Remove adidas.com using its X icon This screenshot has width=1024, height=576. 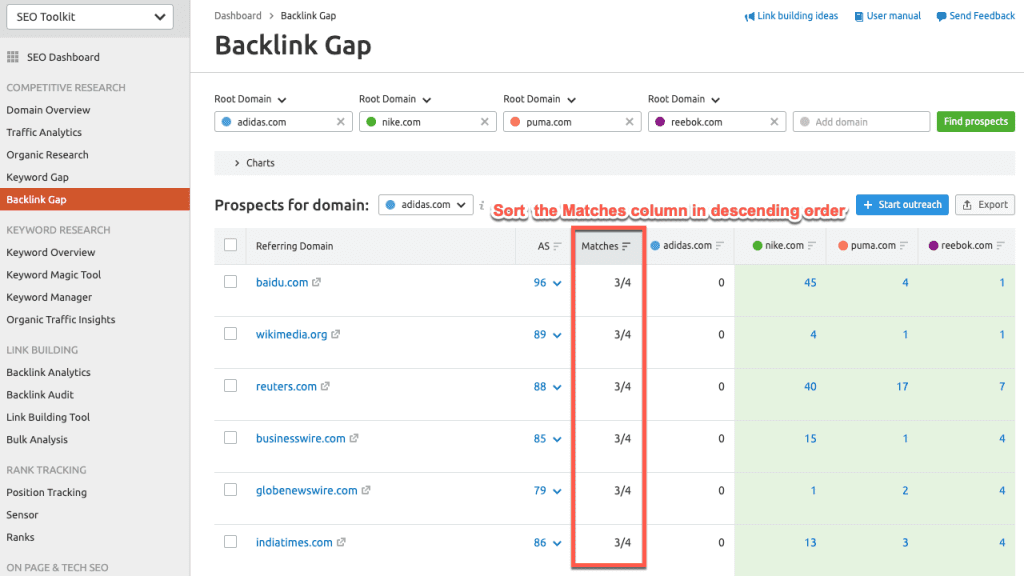[x=340, y=122]
